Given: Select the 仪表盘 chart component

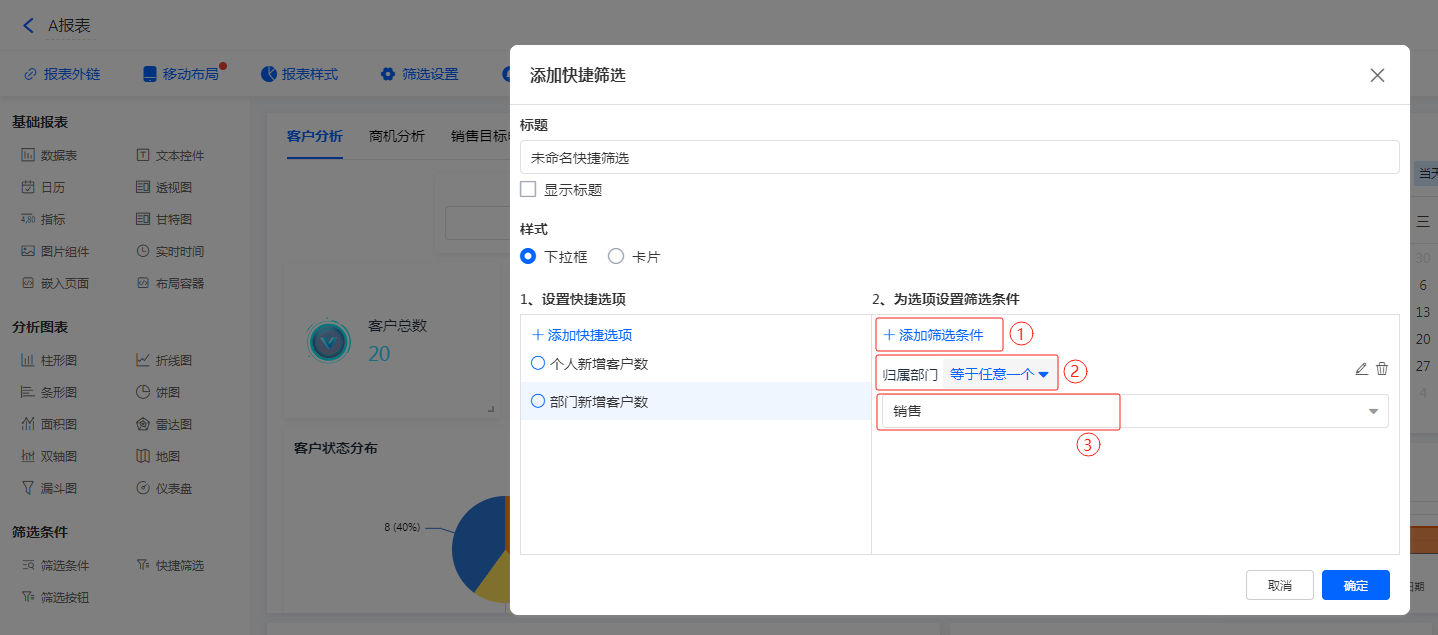Looking at the screenshot, I should click(164, 488).
